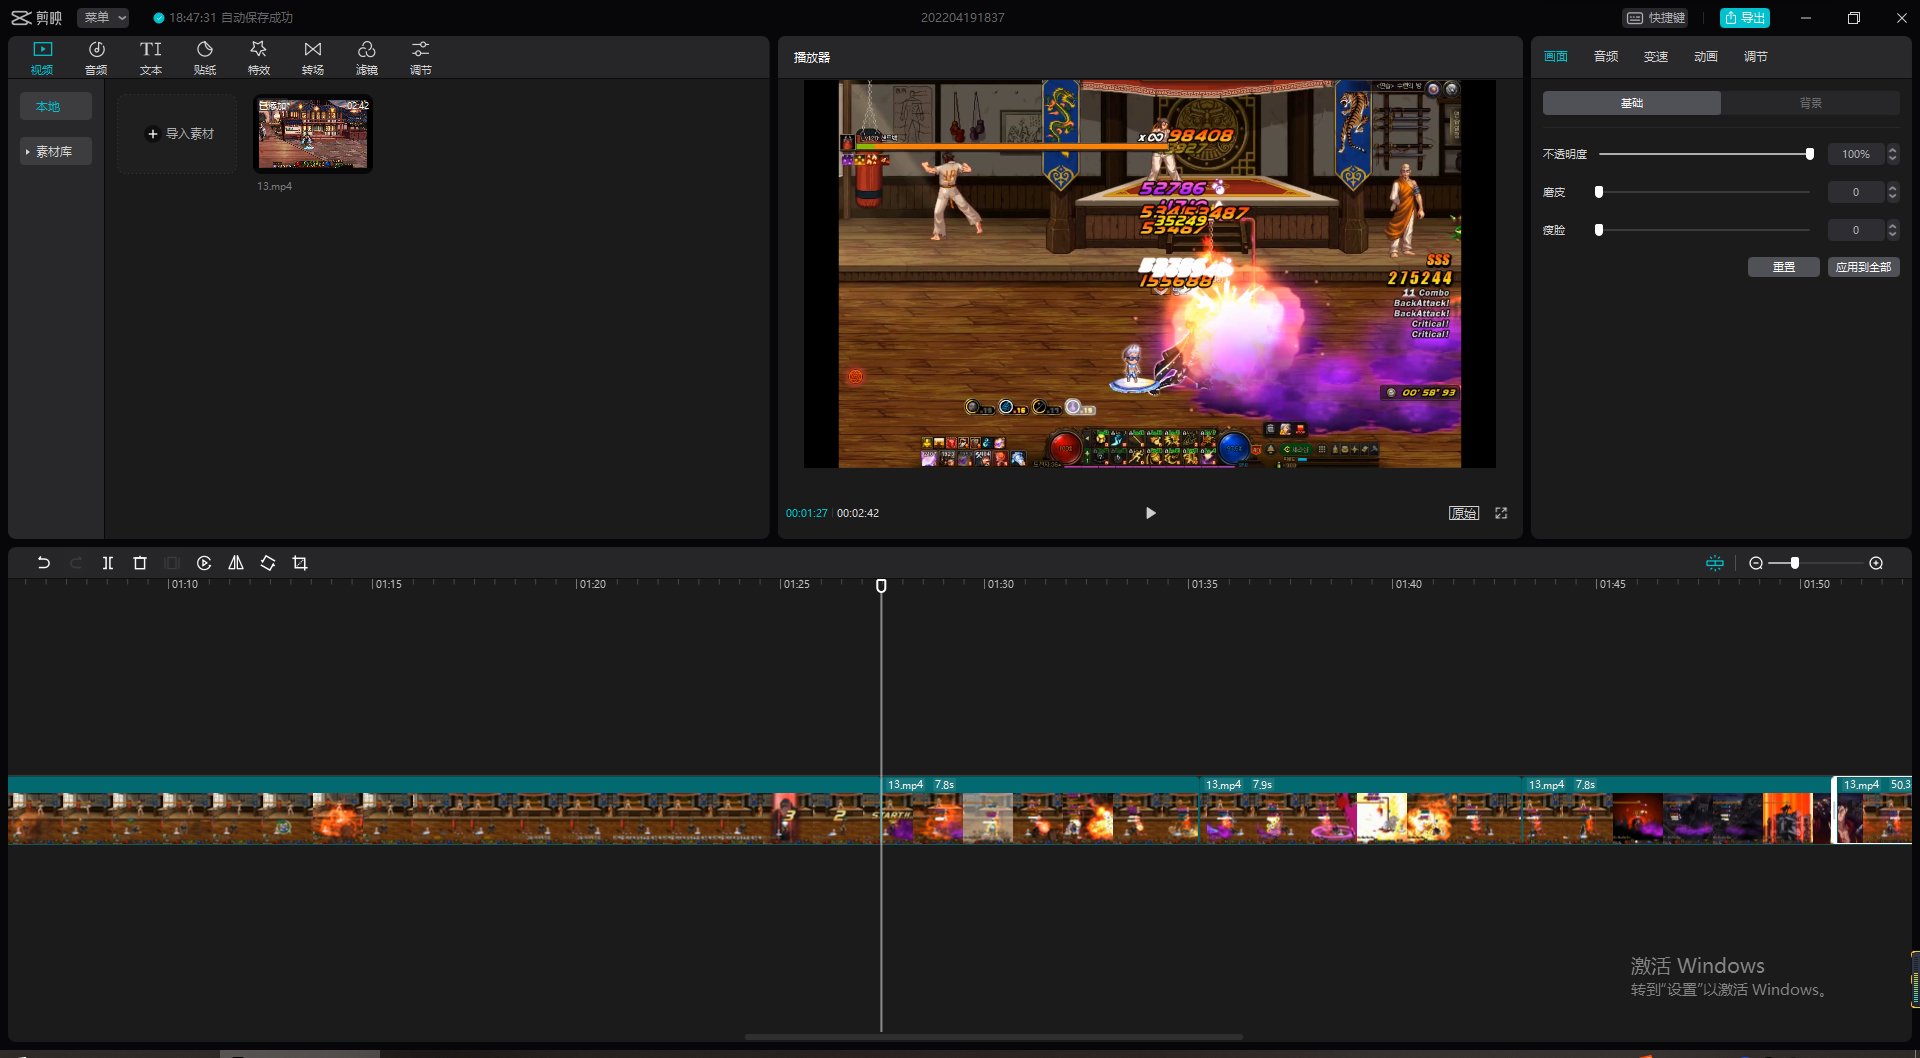
Task: Open the 调节 (Adjust) tab in top toolbar
Action: (x=420, y=58)
